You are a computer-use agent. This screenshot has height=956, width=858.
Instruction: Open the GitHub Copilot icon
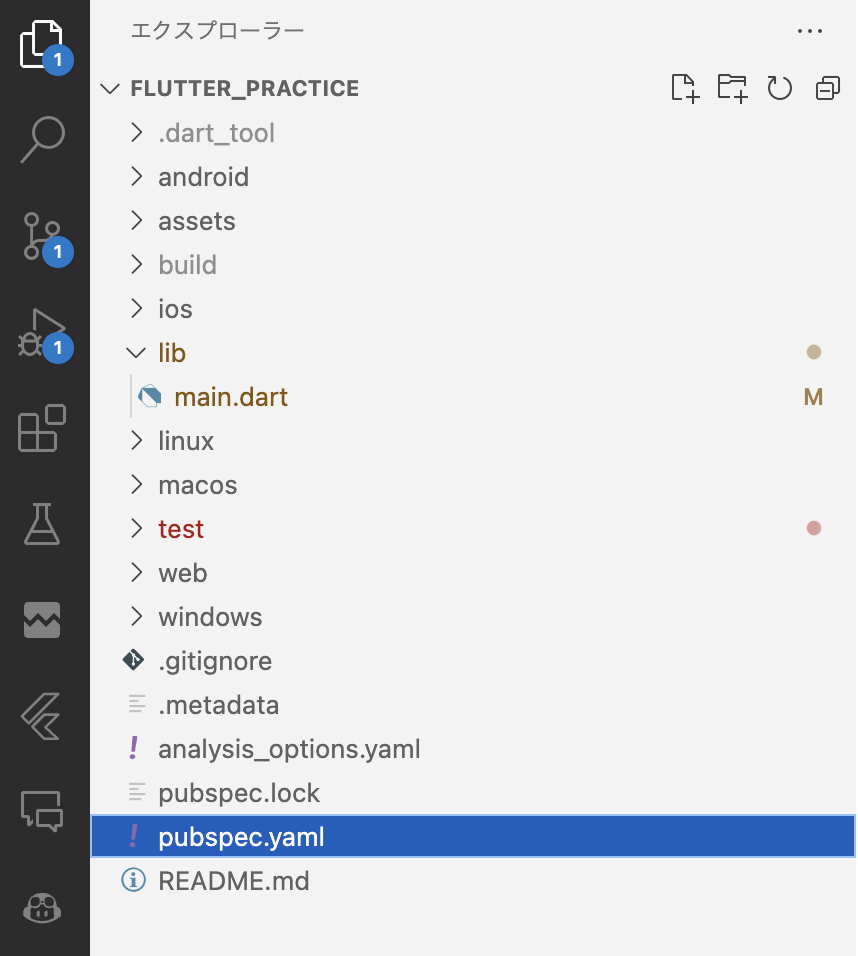click(x=42, y=908)
